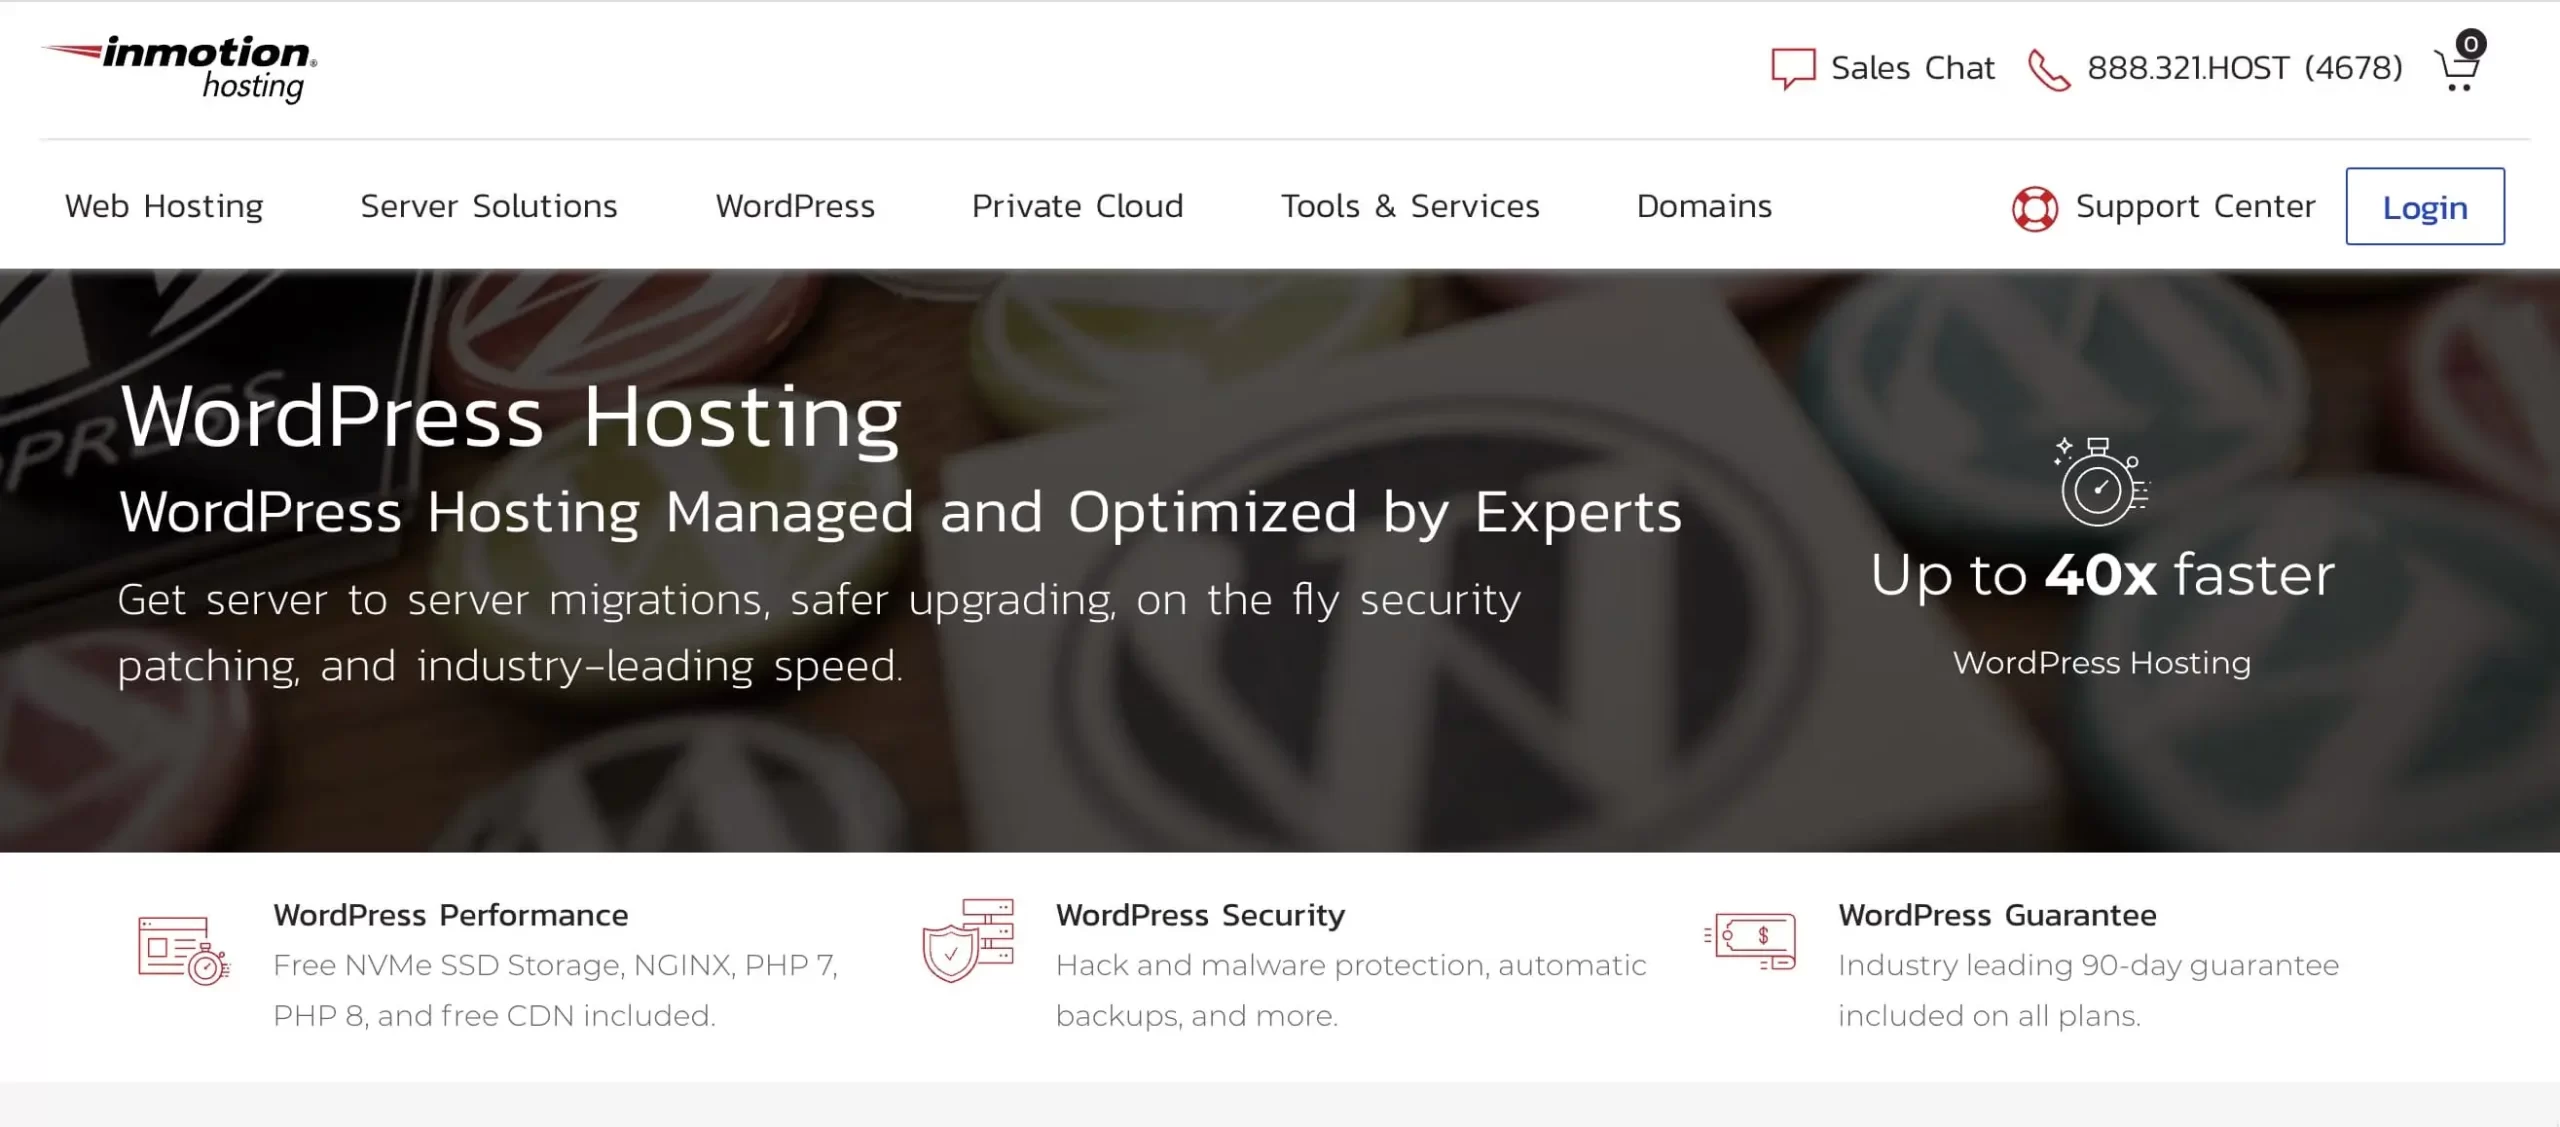Click the WordPress Hosting banner heading
The height and width of the screenshot is (1127, 2560).
point(510,416)
